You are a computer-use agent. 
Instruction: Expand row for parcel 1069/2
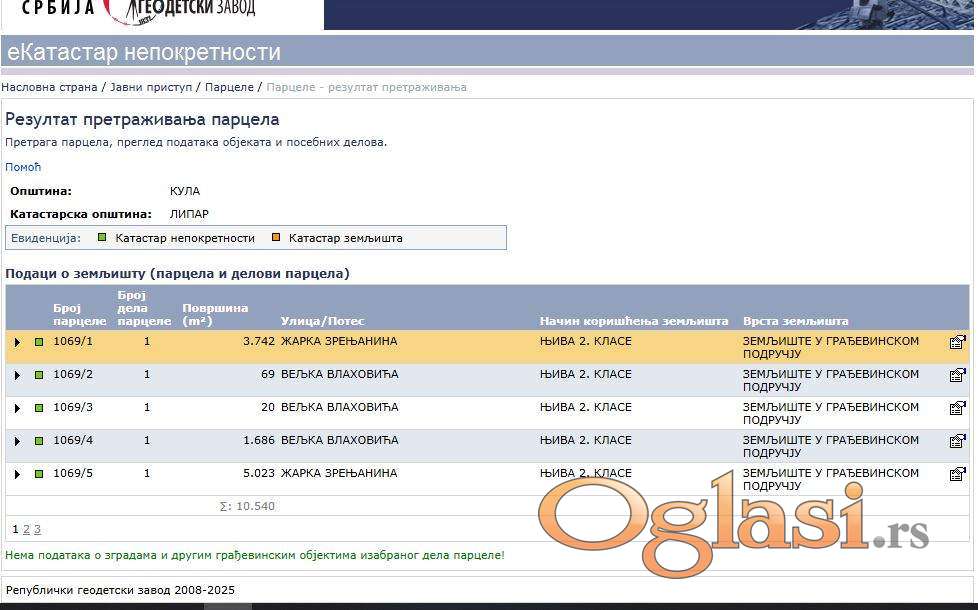click(17, 375)
